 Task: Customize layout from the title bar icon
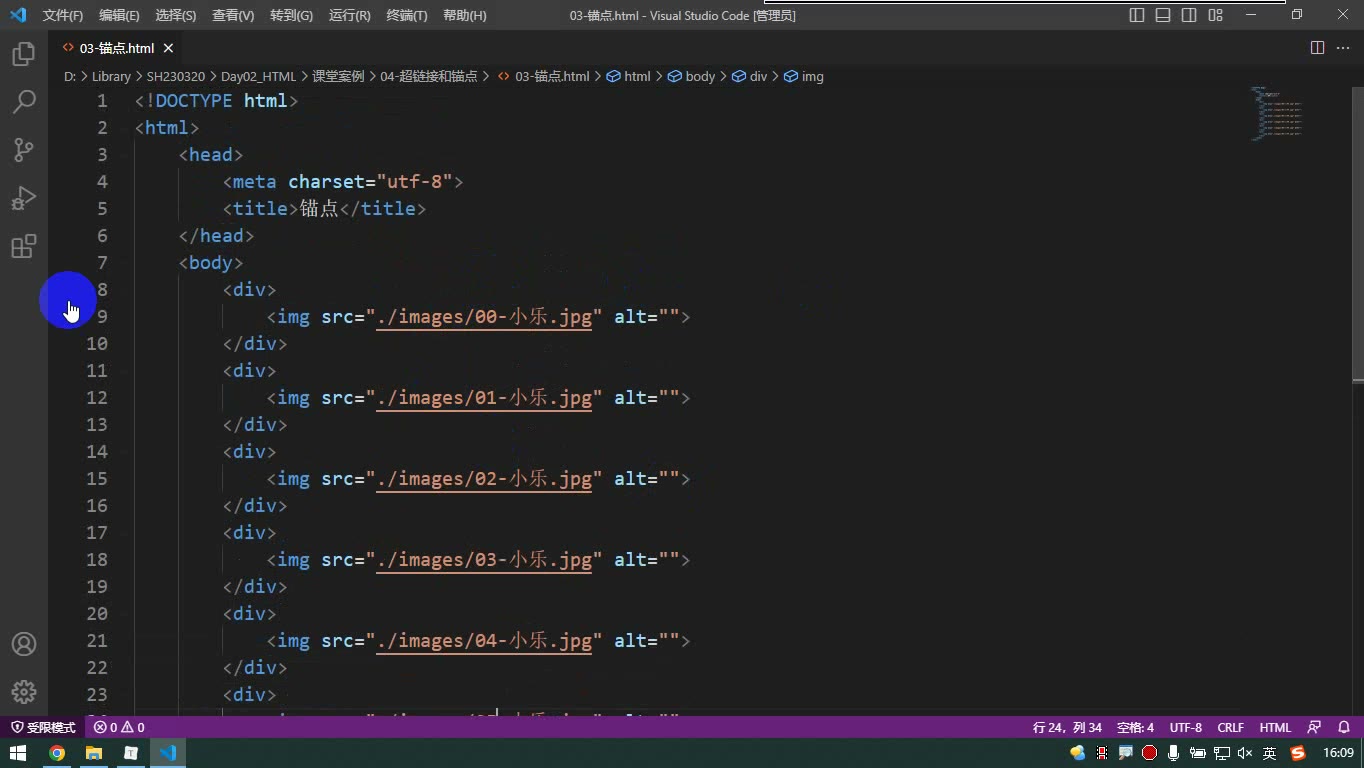1215,15
